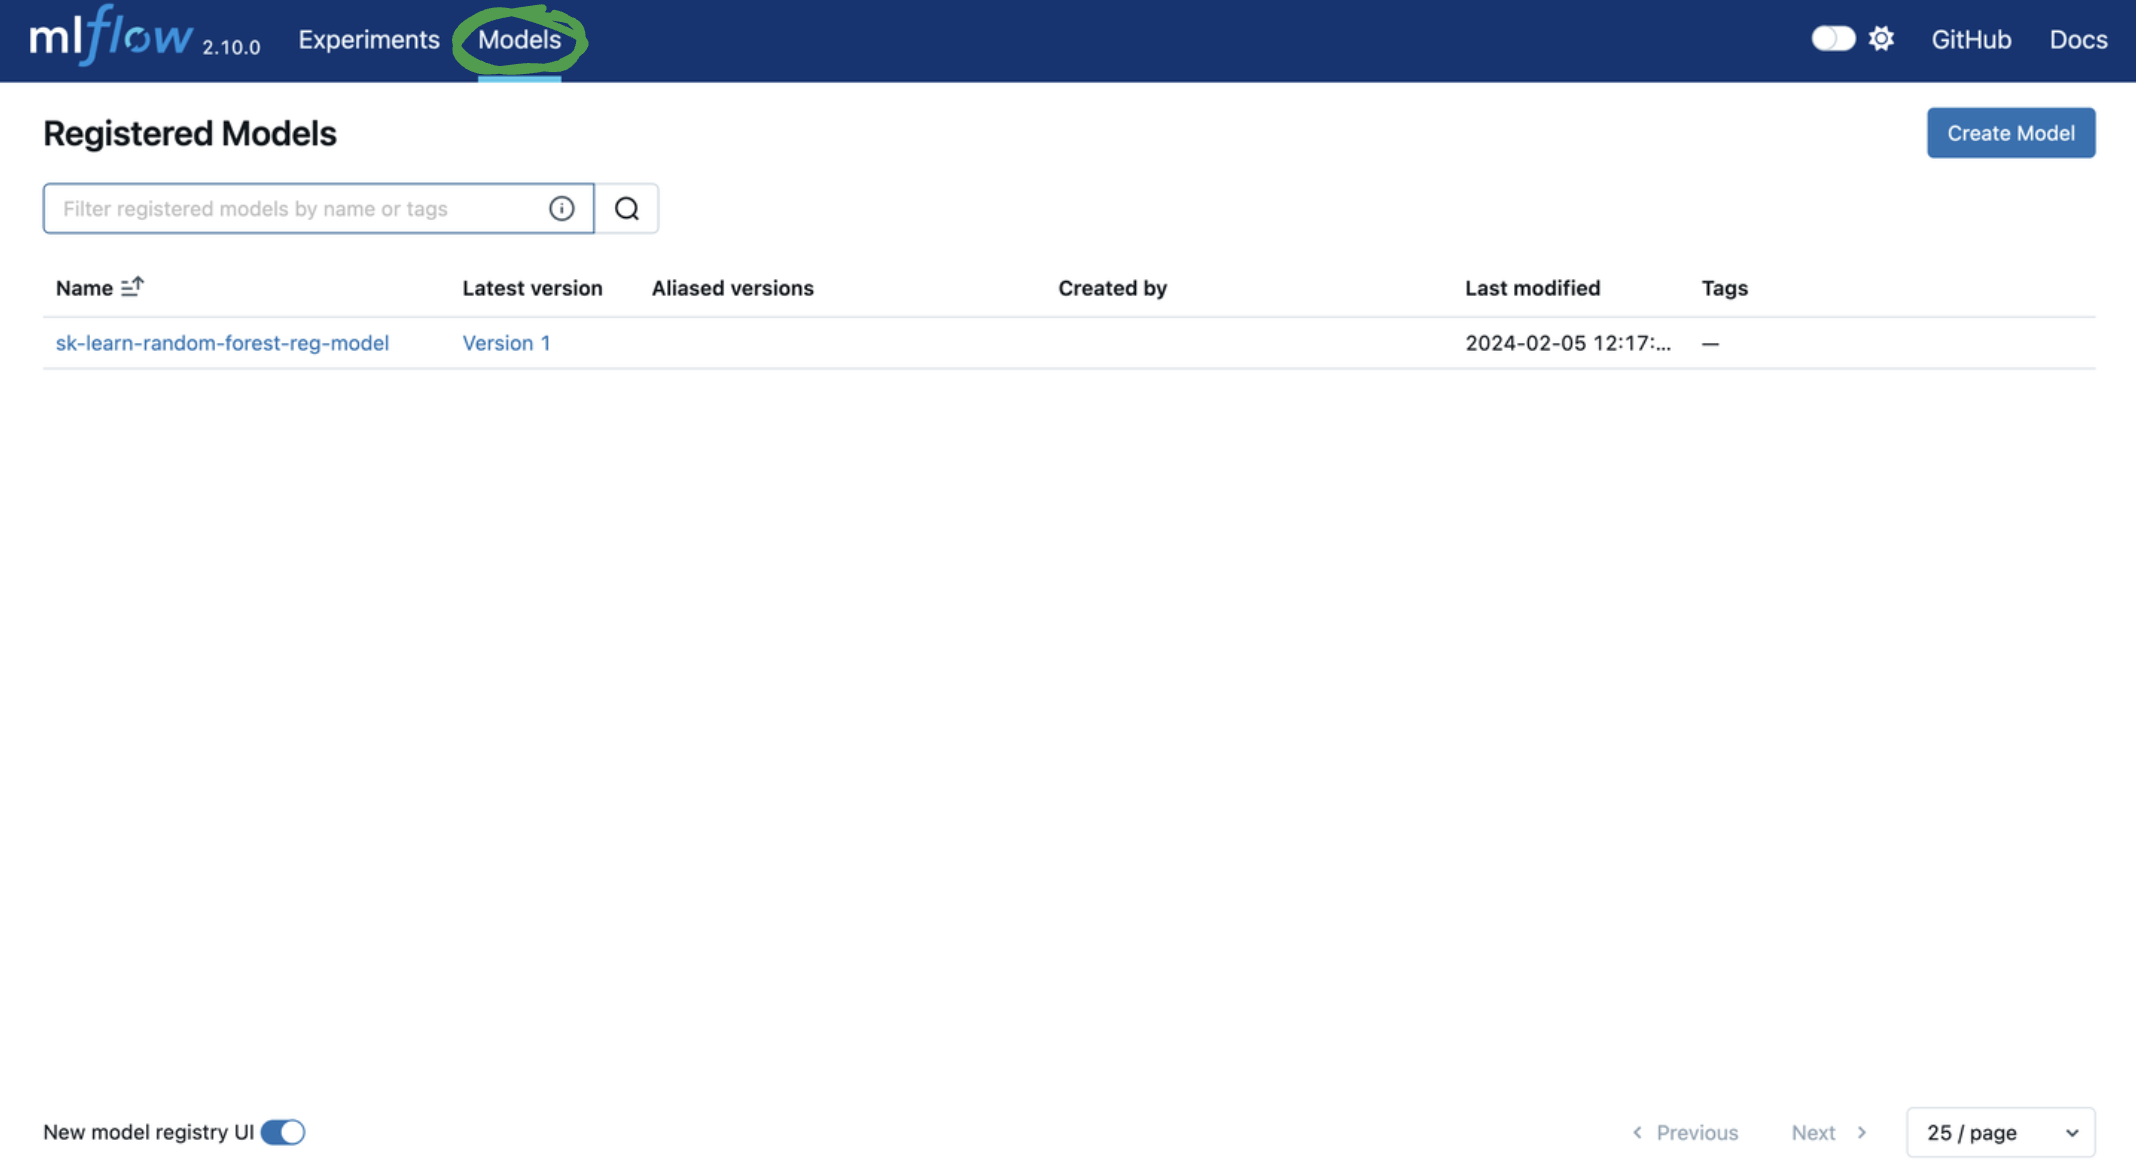The image size is (2136, 1168).
Task: Select the Models tab
Action: 519,40
